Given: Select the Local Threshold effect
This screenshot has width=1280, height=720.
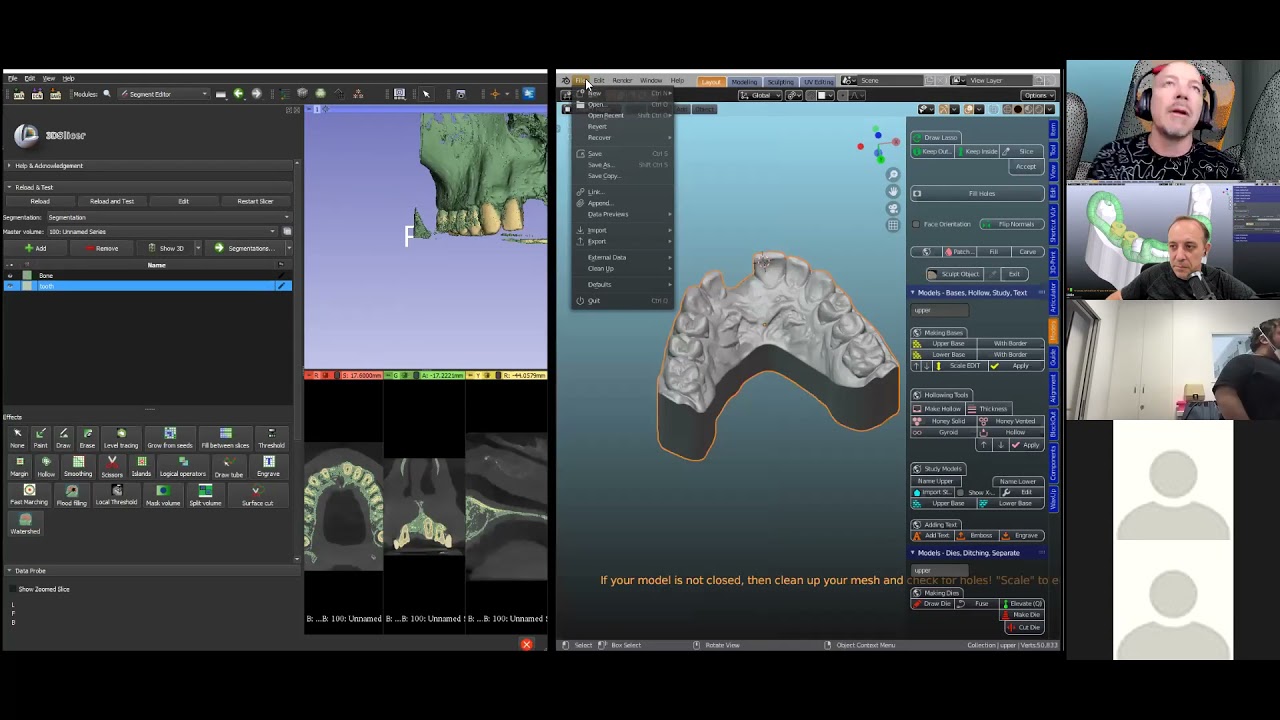Looking at the screenshot, I should pos(117,495).
